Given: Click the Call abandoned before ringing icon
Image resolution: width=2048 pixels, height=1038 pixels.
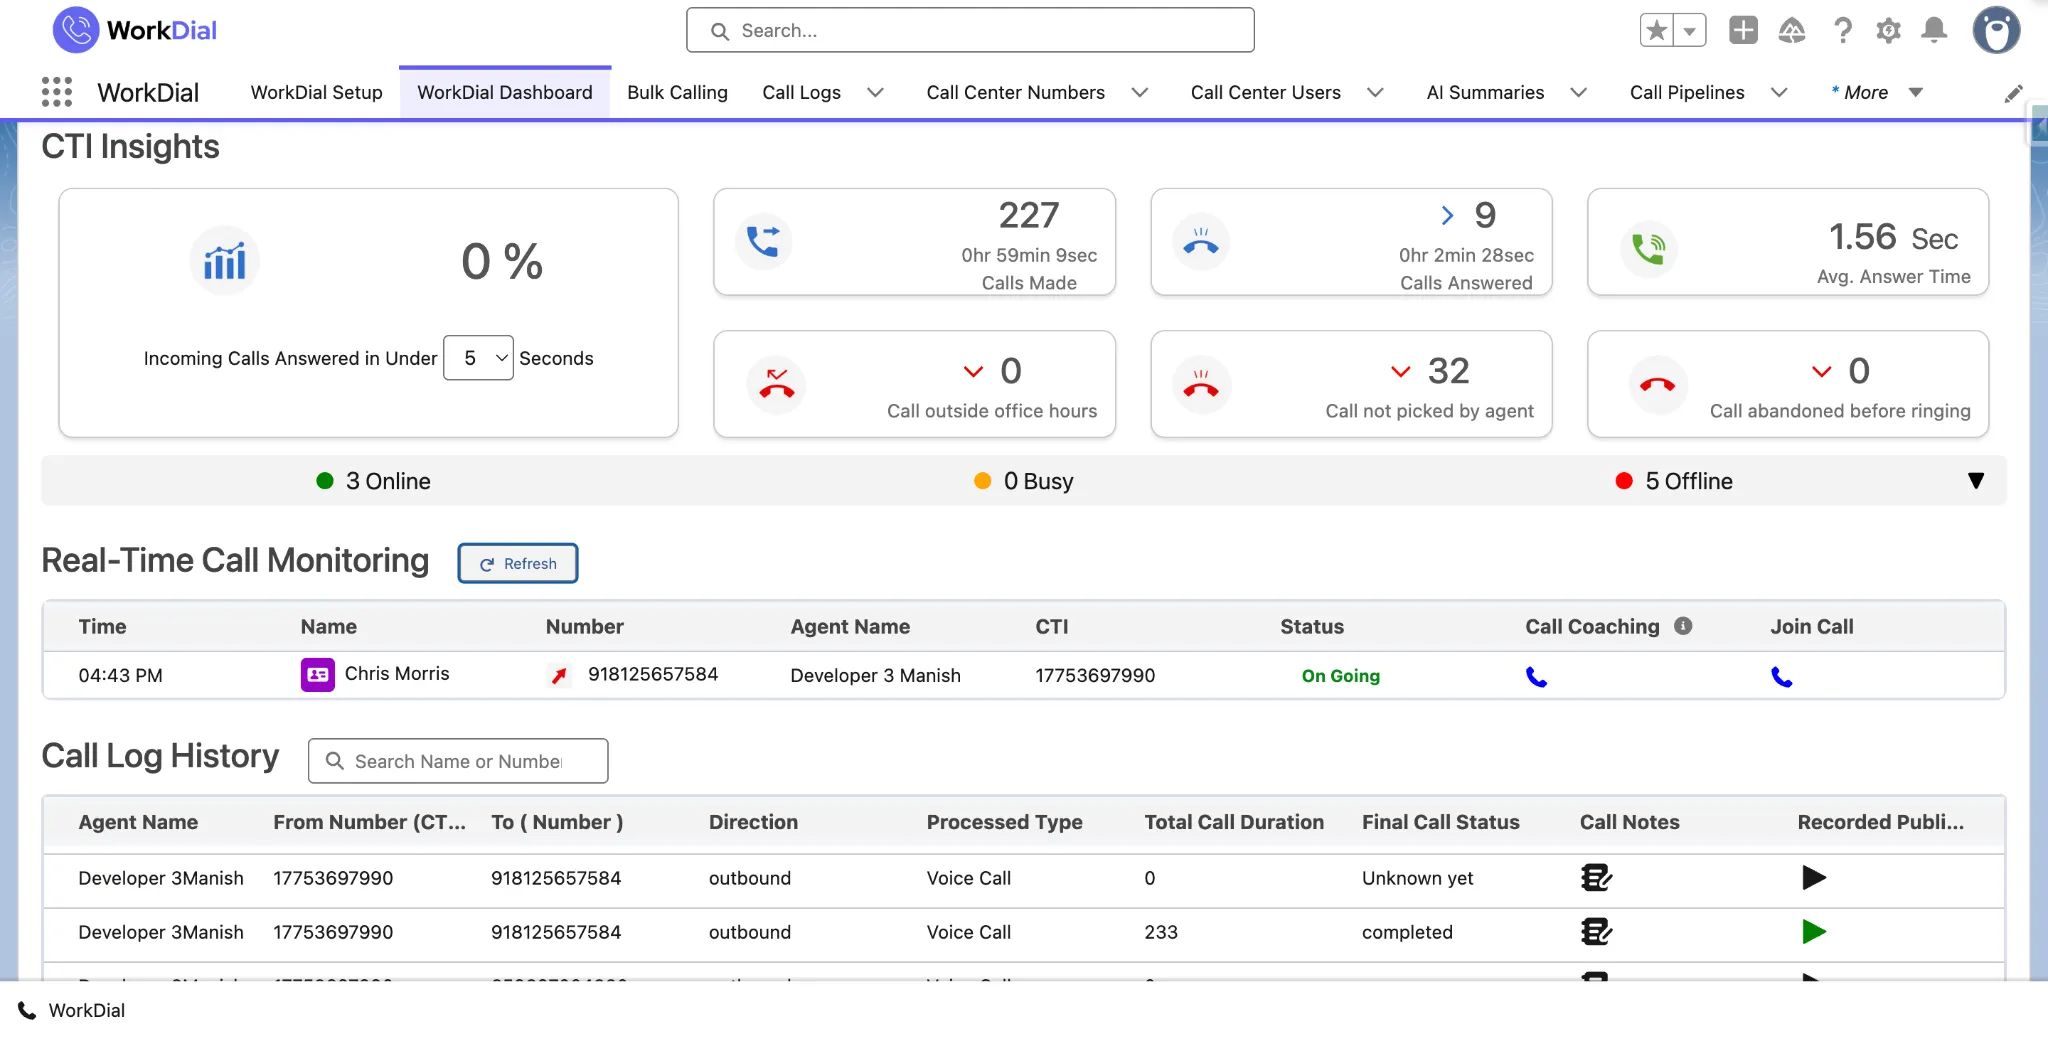Looking at the screenshot, I should 1657,384.
